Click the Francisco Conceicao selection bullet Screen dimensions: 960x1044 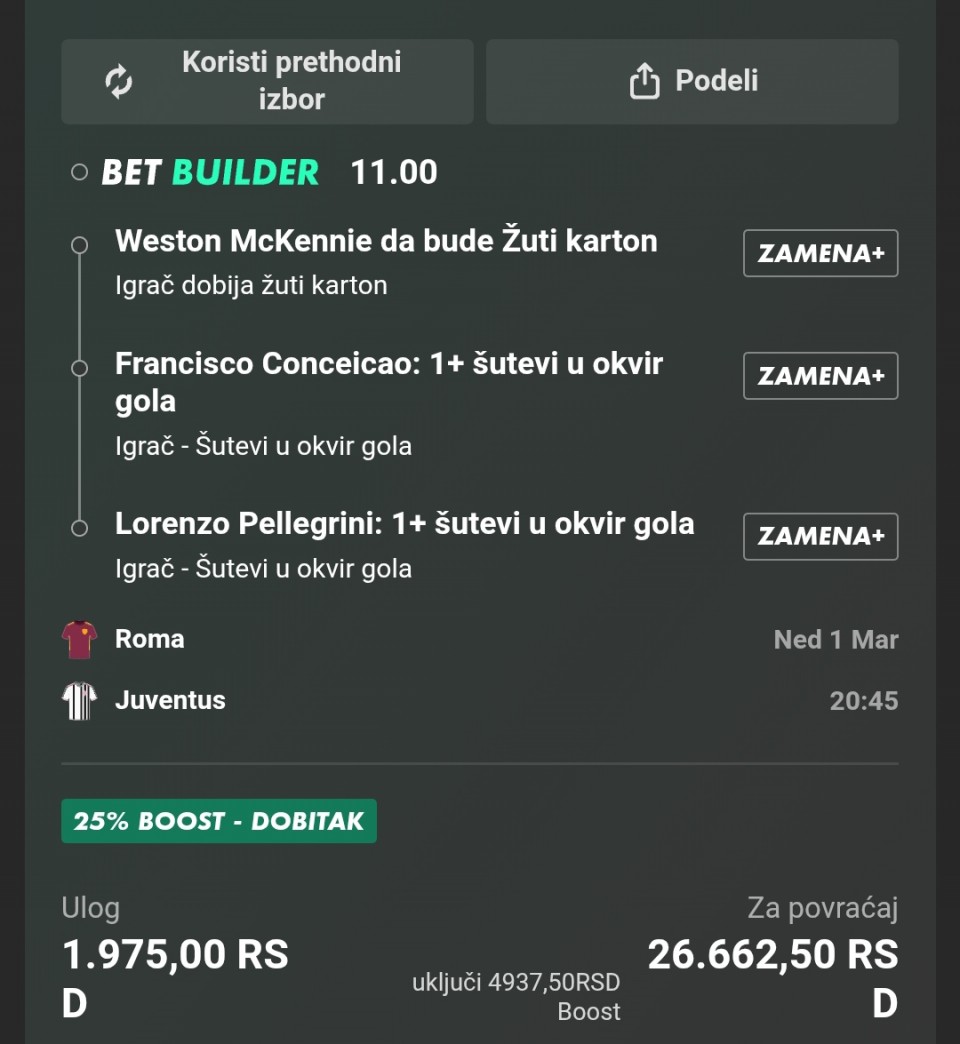(x=80, y=368)
